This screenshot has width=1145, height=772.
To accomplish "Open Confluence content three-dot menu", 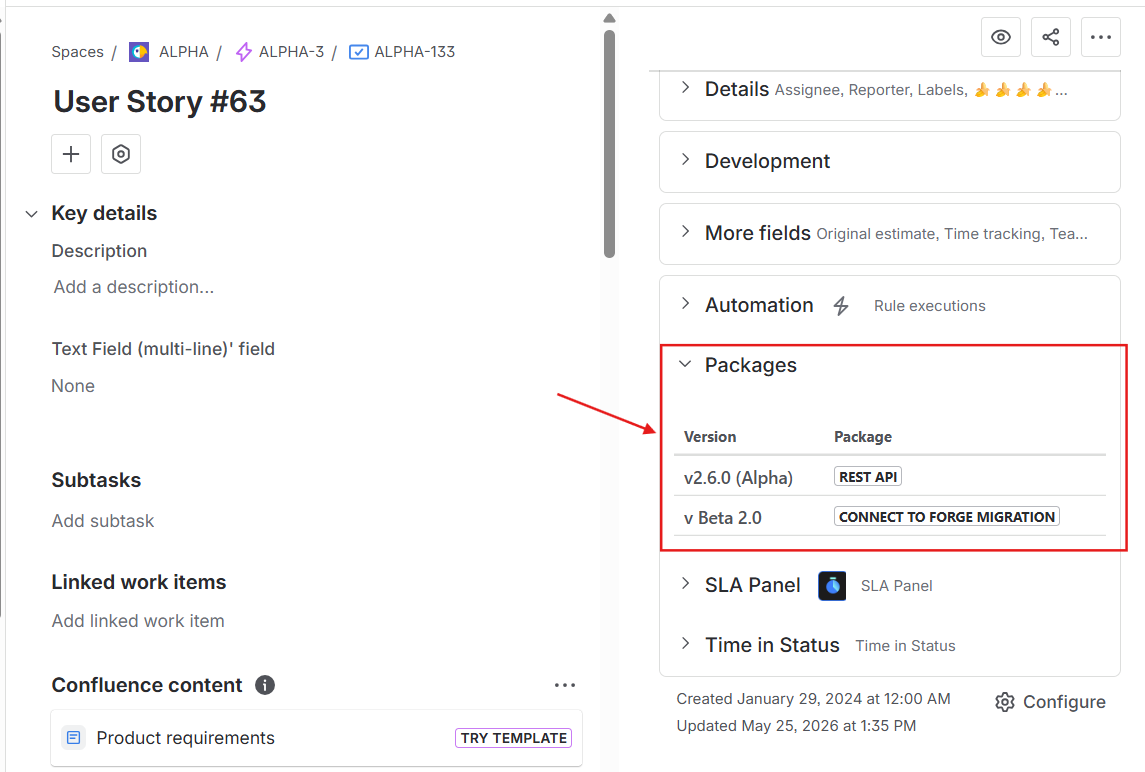I will point(564,685).
